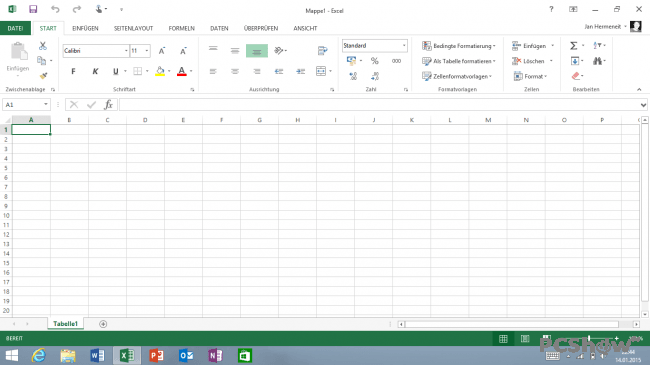This screenshot has width=650, height=365.
Task: Toggle touch/mouse mode icon
Action: tap(99, 9)
